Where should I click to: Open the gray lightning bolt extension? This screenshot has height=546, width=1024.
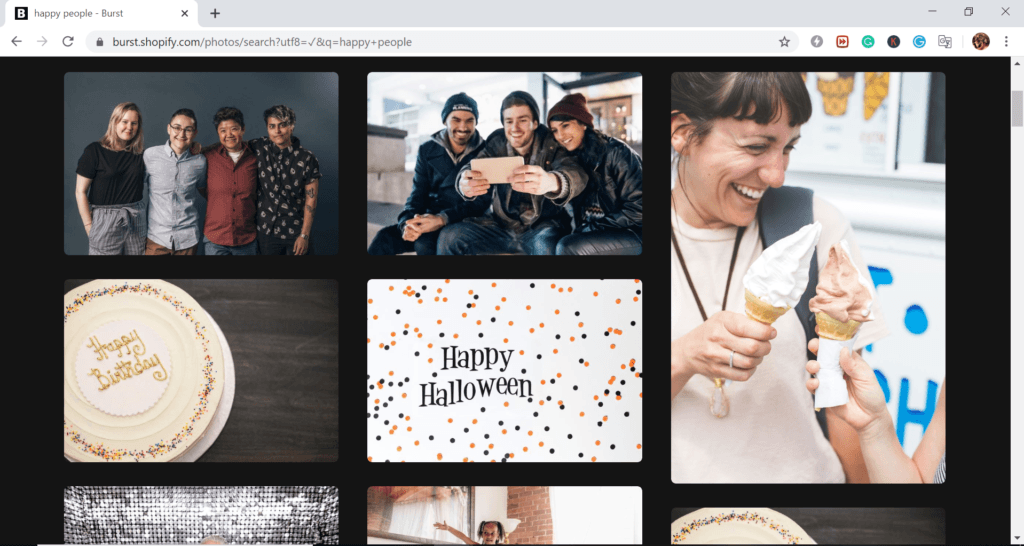point(816,42)
